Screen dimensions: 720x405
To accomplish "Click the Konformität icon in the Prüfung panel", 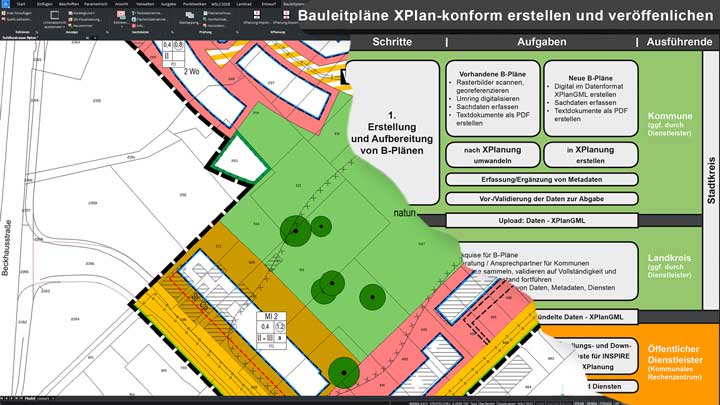I will tap(205, 19).
